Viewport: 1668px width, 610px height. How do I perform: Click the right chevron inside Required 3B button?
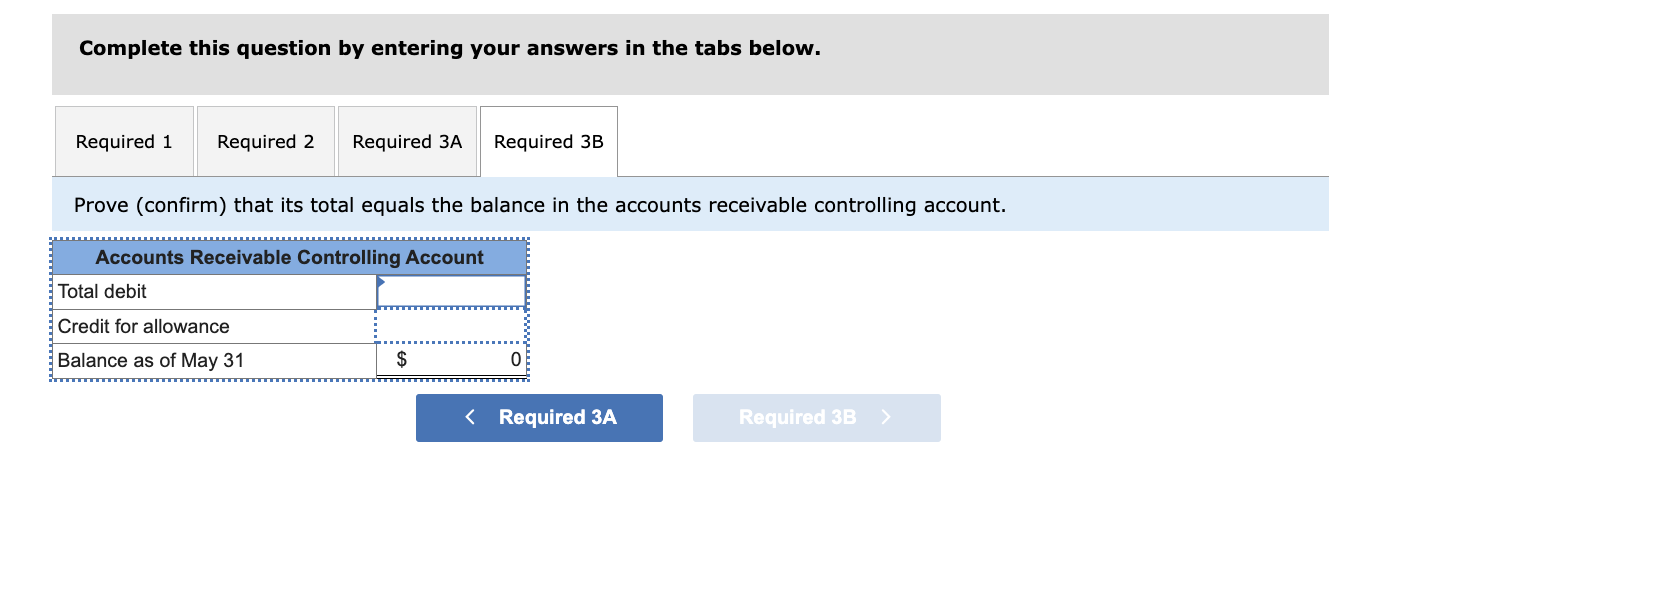(885, 417)
